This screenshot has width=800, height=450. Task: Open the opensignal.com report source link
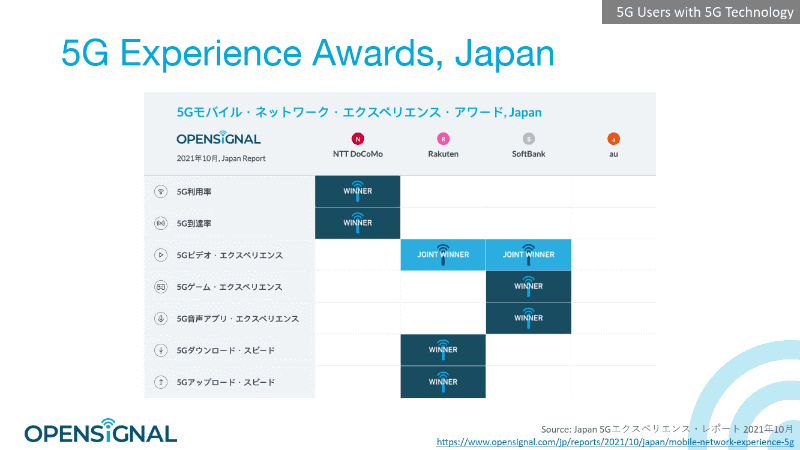615,442
